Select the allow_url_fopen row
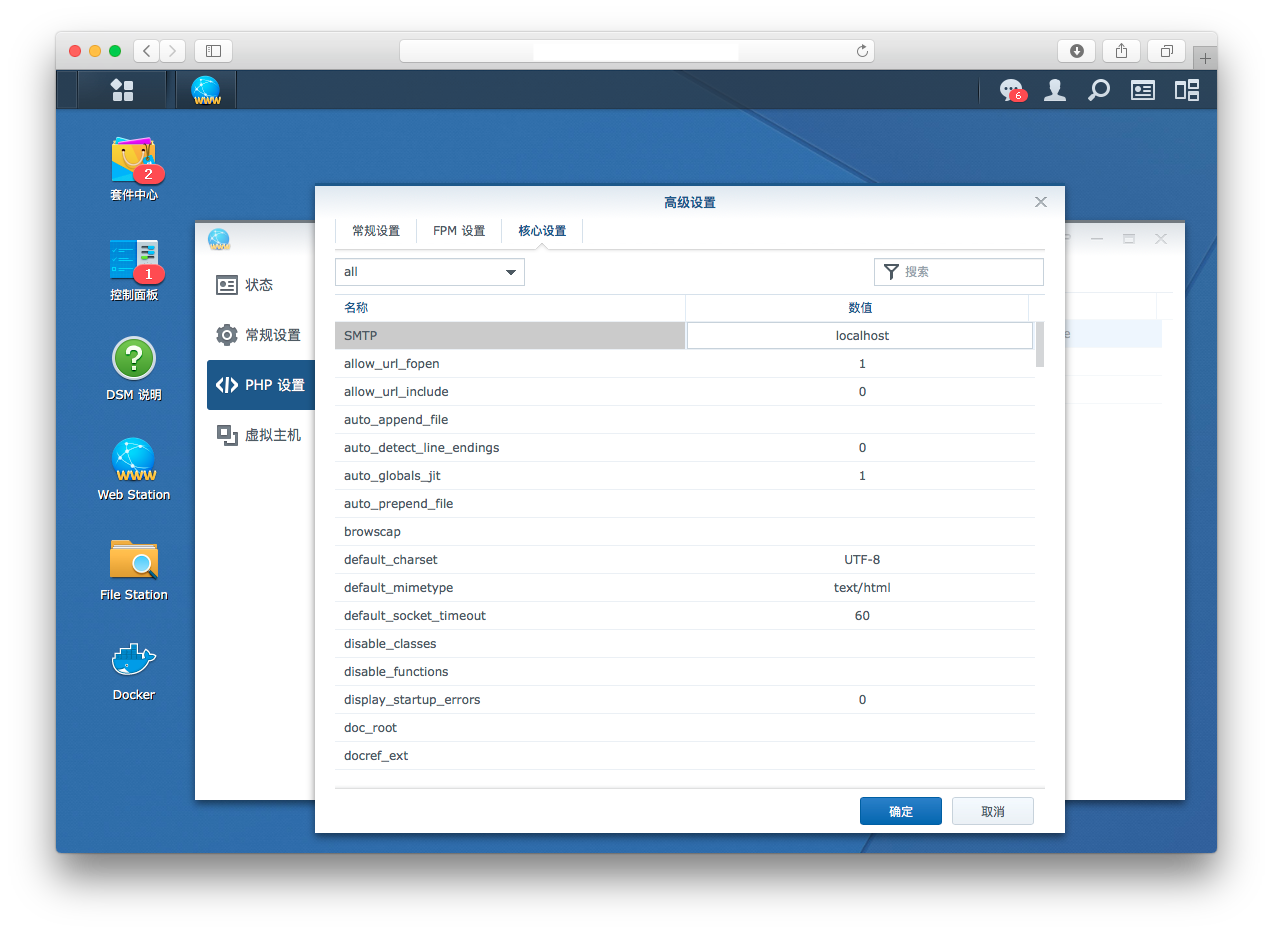Screen dimensions: 1273x933 point(684,364)
